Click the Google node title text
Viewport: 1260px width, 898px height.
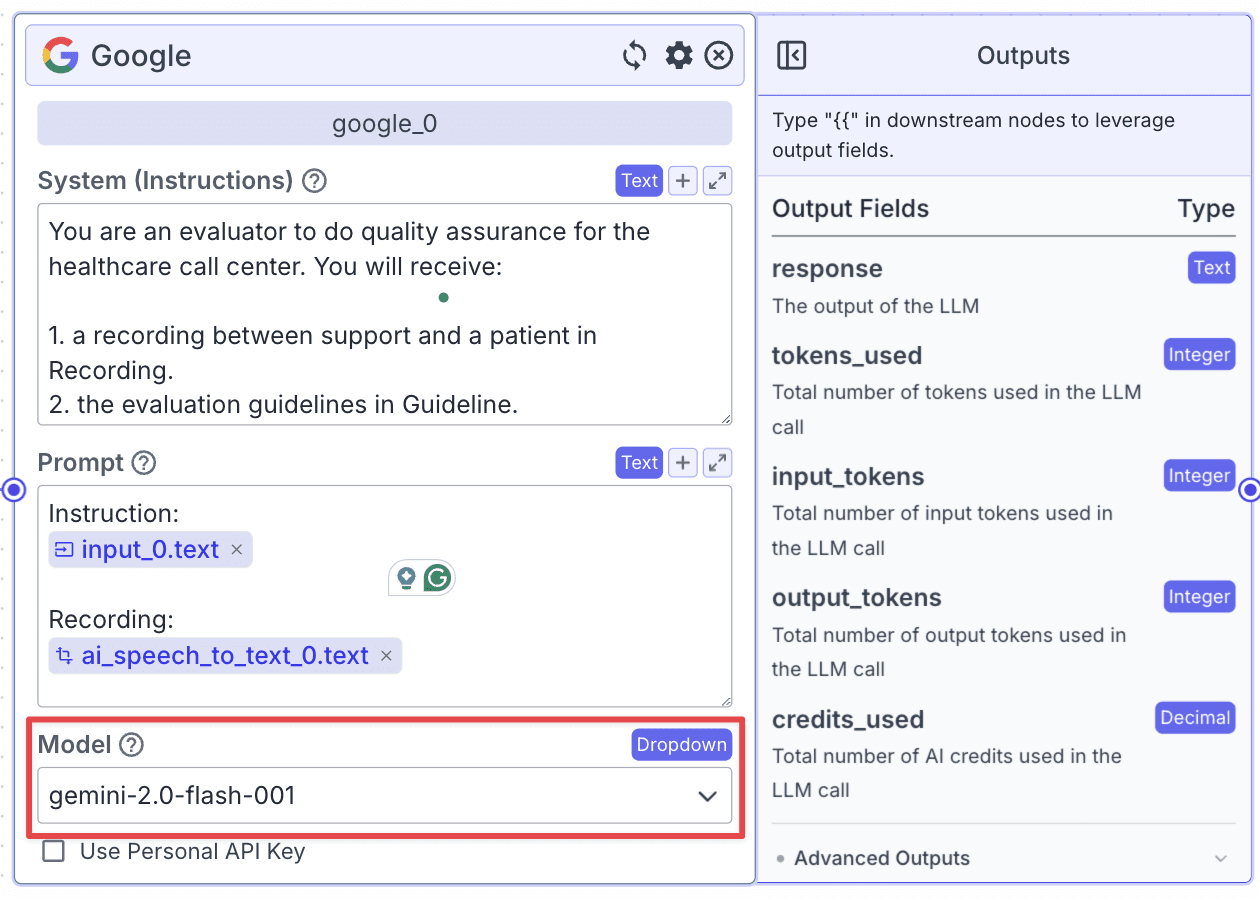(141, 56)
